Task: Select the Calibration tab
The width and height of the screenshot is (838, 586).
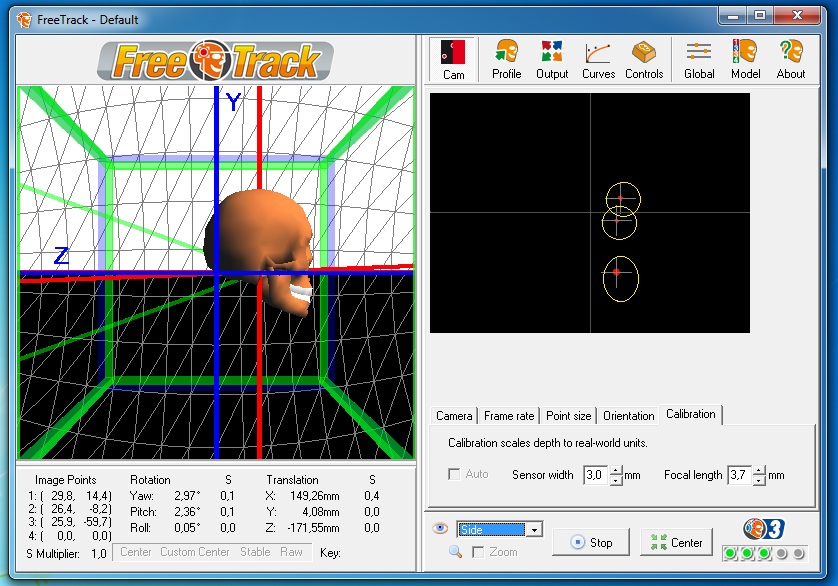Action: (x=690, y=414)
